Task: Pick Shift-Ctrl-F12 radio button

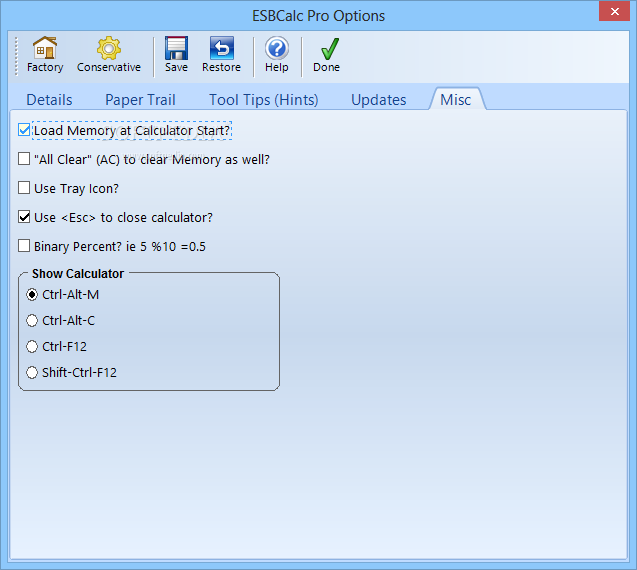Action: pos(32,372)
